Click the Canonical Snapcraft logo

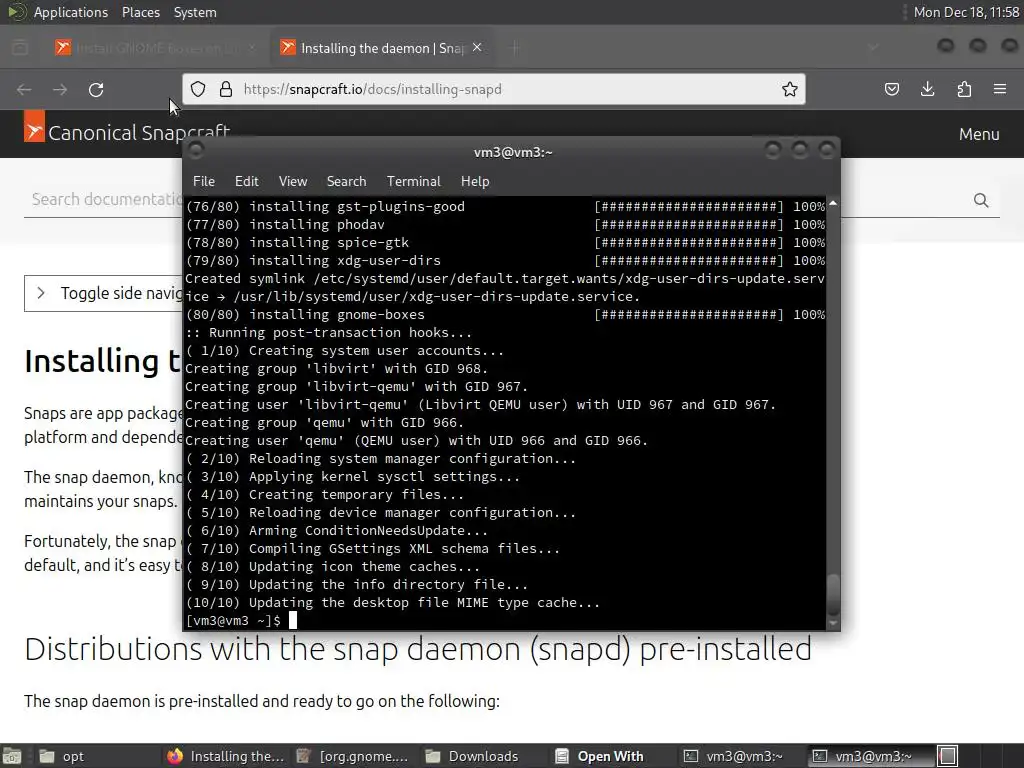(x=127, y=133)
